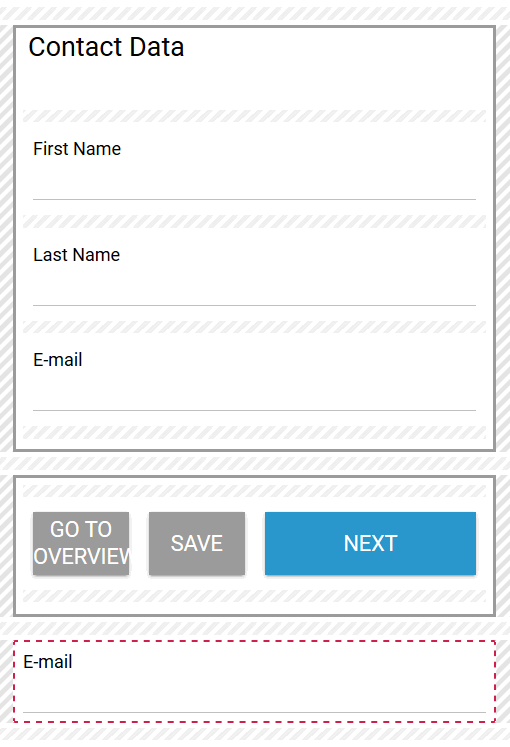The height and width of the screenshot is (747, 510).
Task: Select the Contact Data heading
Action: coord(106,47)
